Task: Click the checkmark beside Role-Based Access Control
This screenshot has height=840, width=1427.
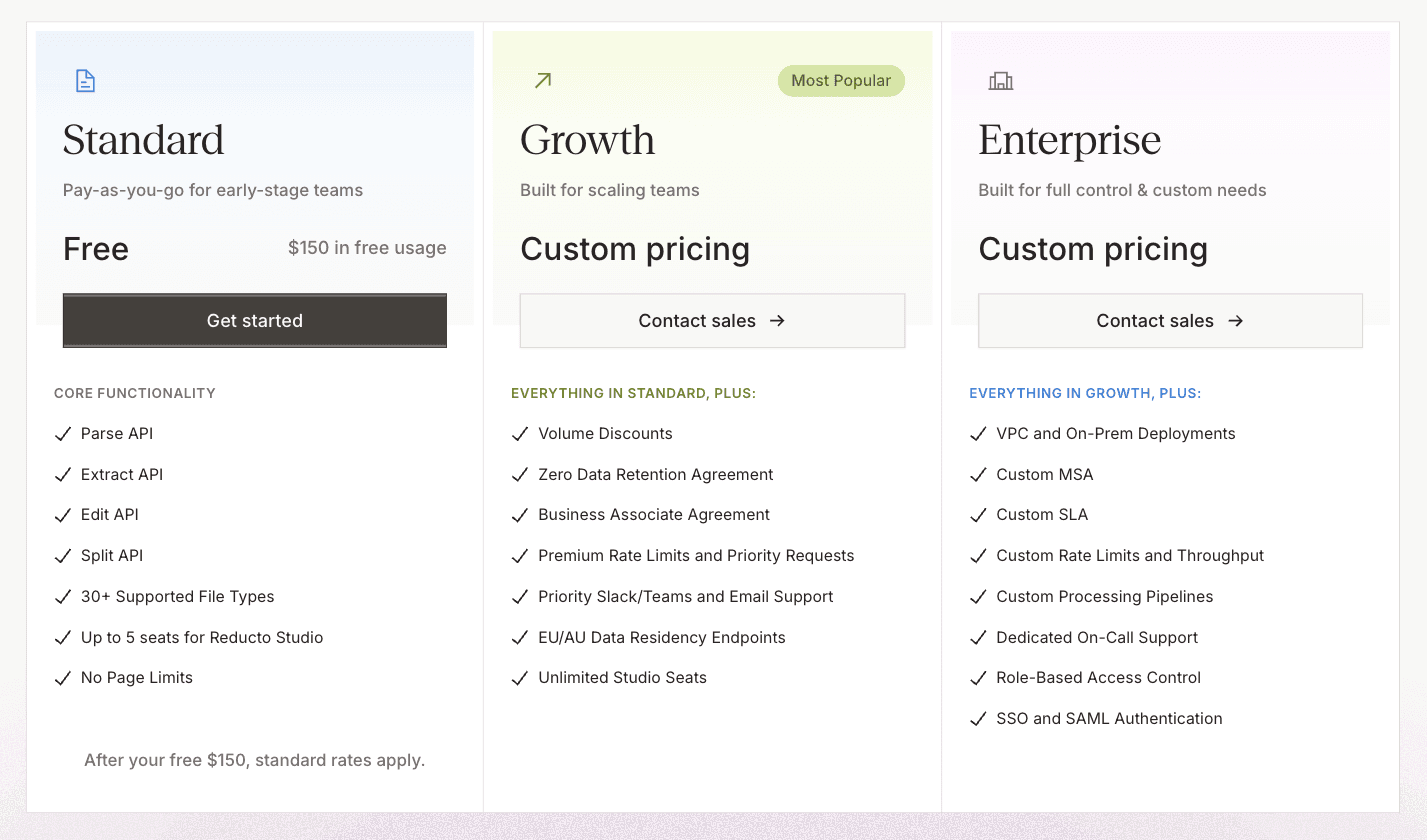Action: (979, 678)
